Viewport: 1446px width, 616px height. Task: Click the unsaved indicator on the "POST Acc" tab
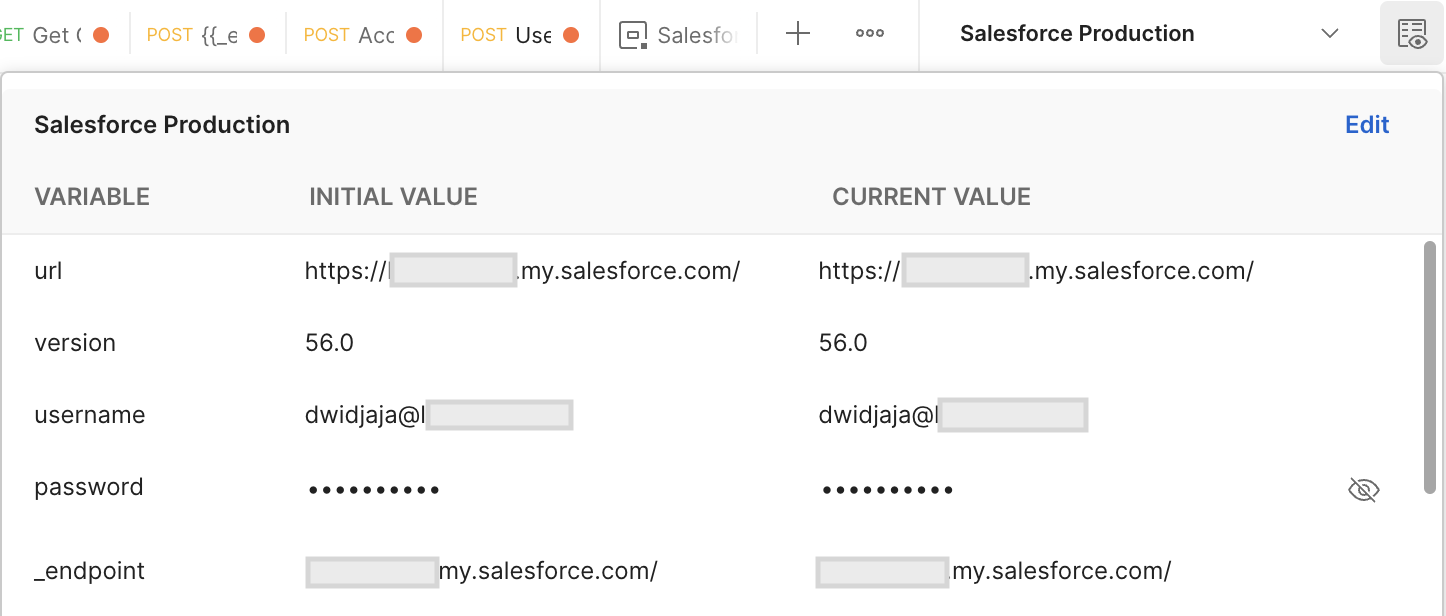pos(416,33)
